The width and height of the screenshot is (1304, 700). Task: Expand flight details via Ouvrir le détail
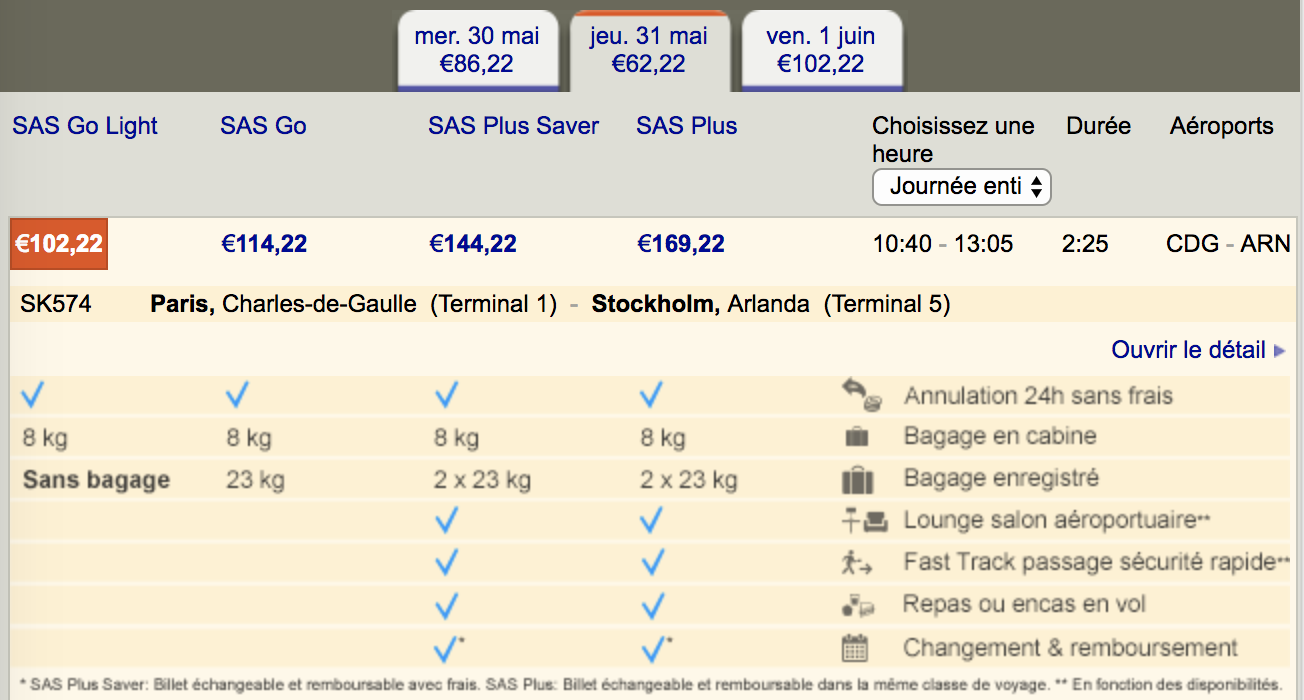[x=1189, y=350]
